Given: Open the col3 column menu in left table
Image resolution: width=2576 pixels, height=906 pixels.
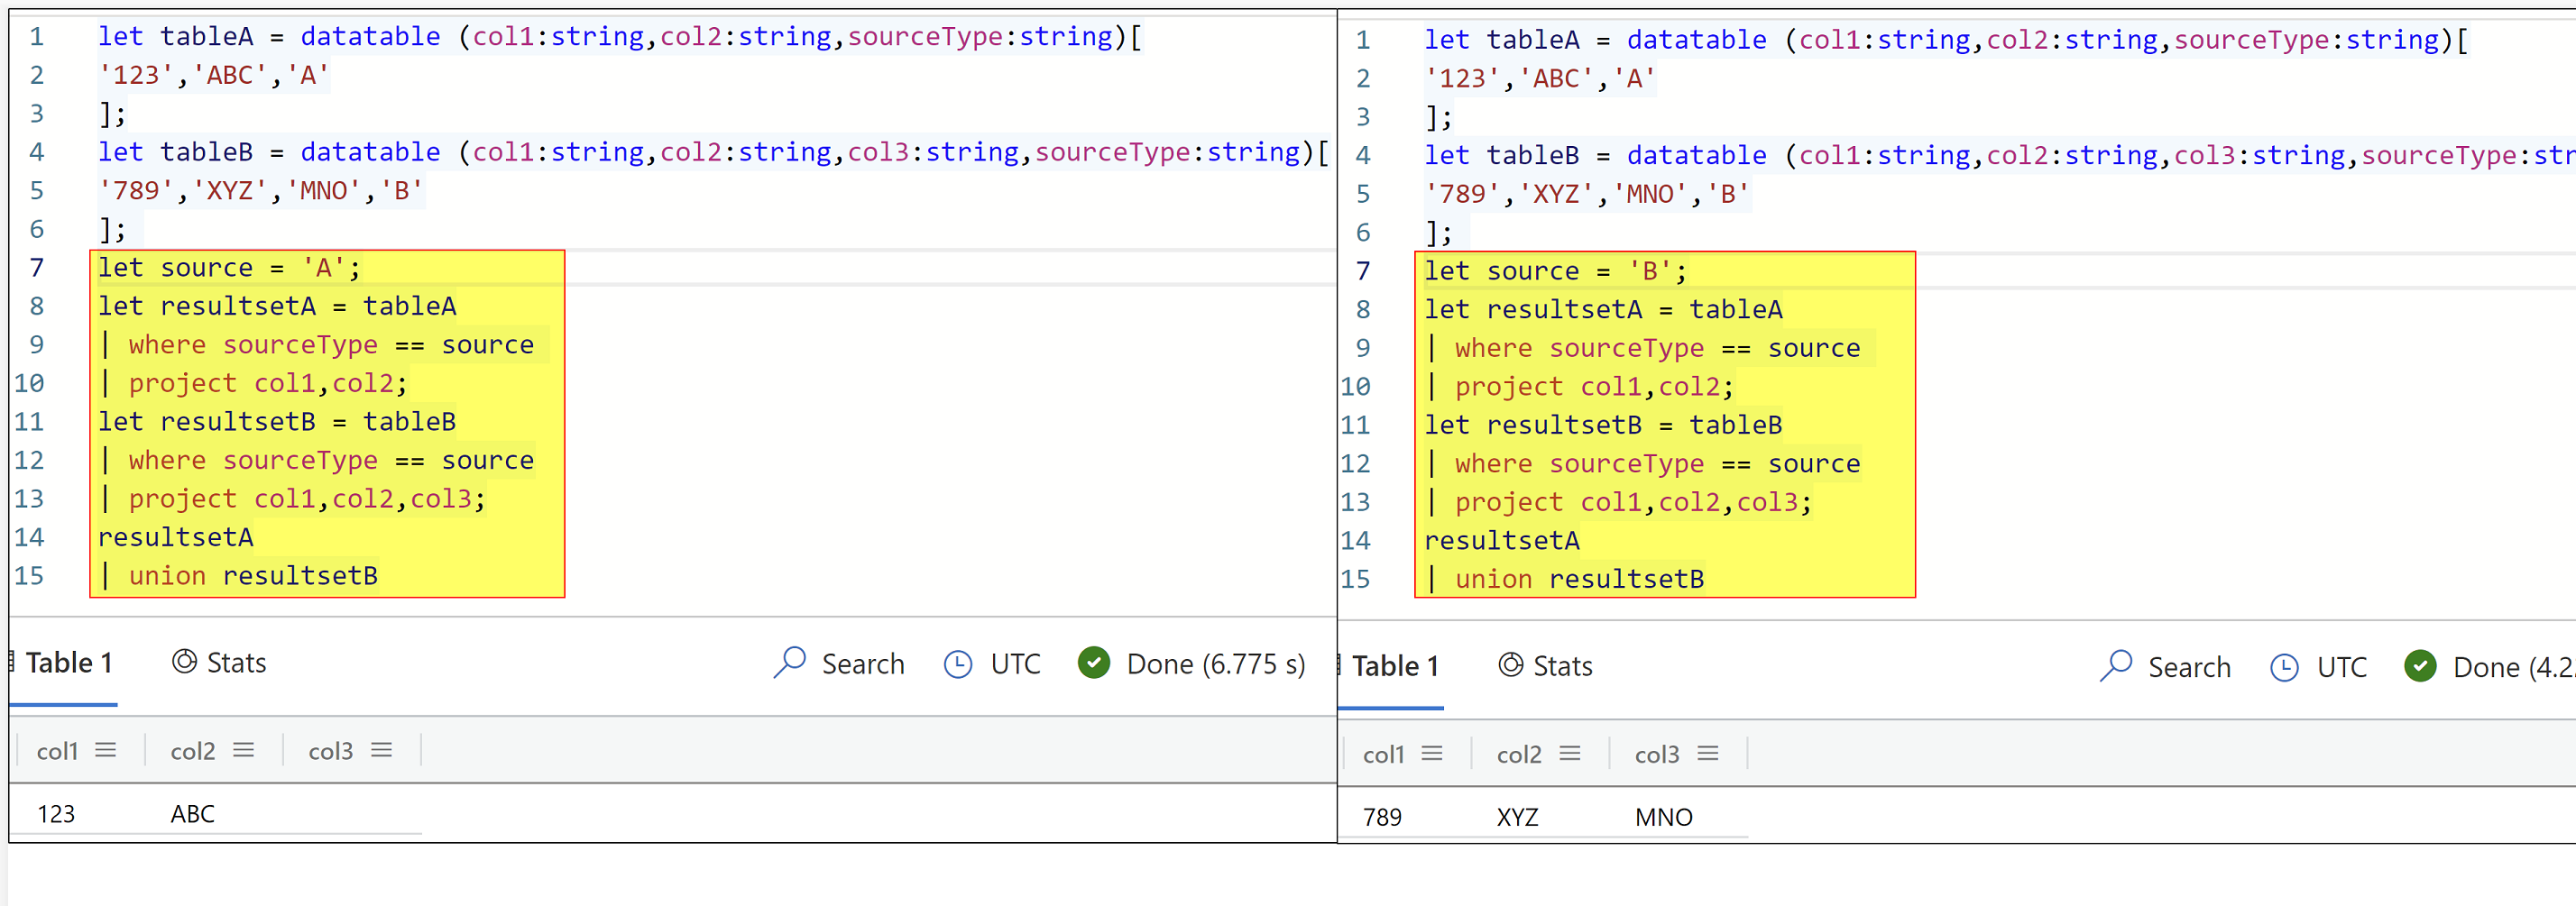Looking at the screenshot, I should coord(381,749).
